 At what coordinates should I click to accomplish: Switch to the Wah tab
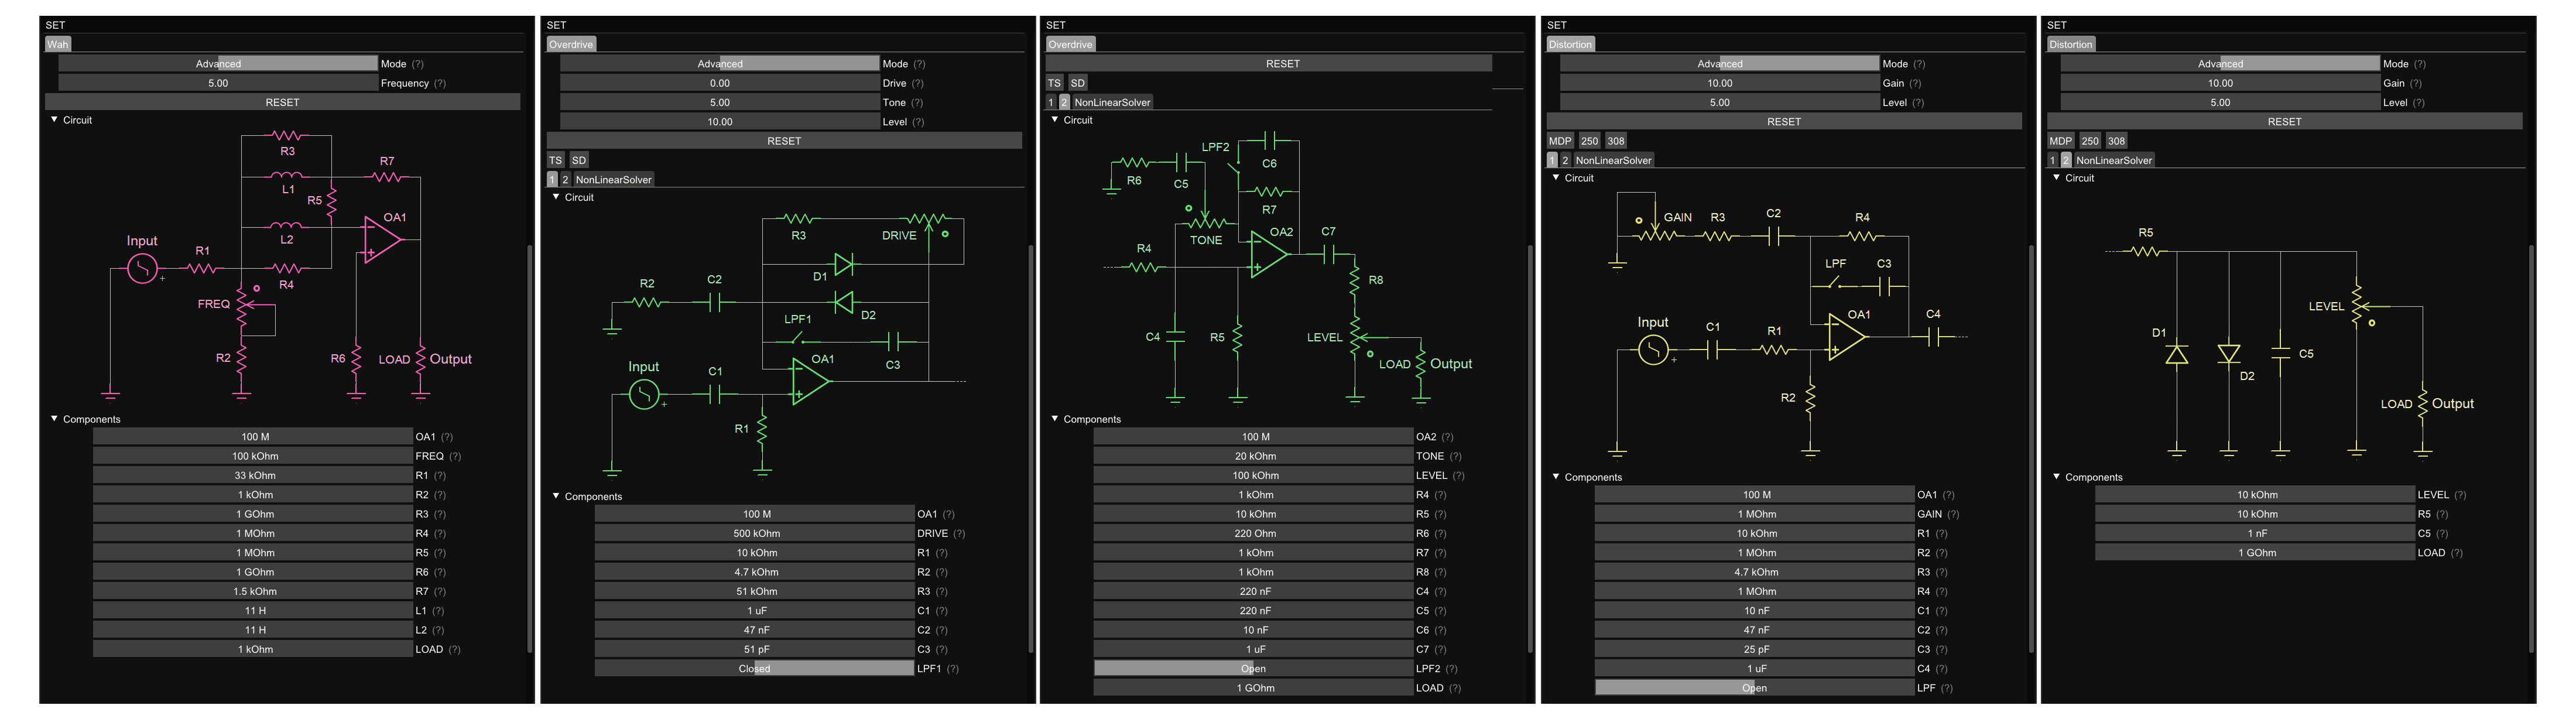click(57, 44)
